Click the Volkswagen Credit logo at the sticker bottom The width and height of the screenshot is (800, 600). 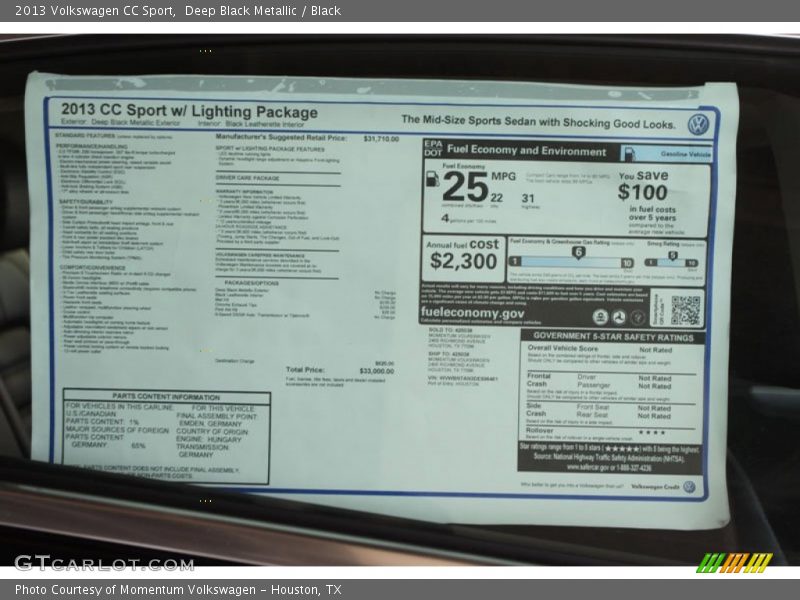[689, 487]
